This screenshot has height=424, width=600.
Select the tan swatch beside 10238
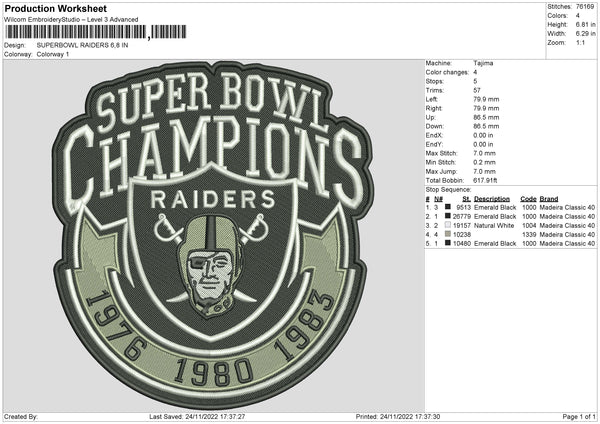tap(447, 234)
